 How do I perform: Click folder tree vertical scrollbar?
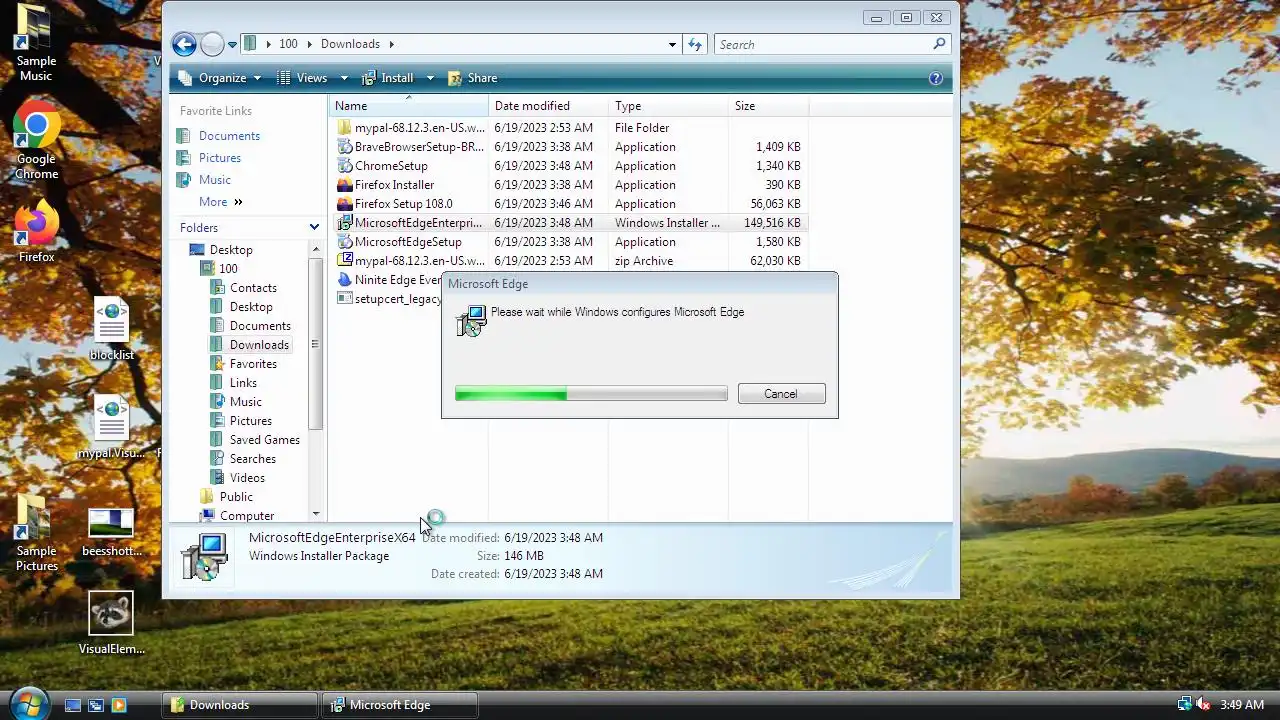click(x=315, y=345)
